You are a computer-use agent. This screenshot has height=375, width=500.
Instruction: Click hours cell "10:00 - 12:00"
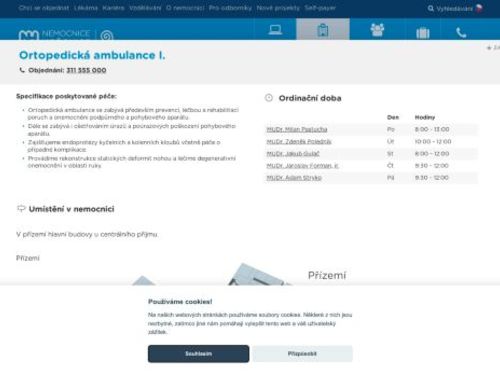433,142
